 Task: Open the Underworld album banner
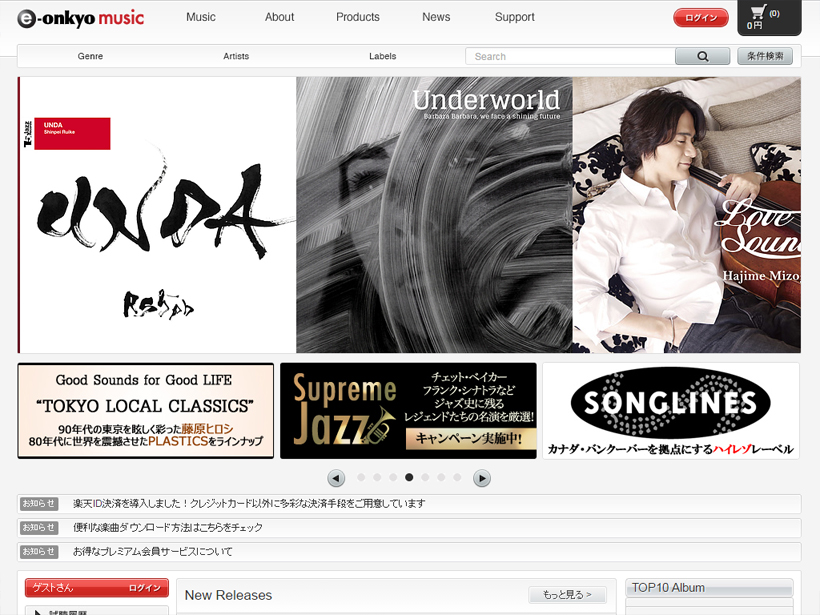click(x=435, y=215)
